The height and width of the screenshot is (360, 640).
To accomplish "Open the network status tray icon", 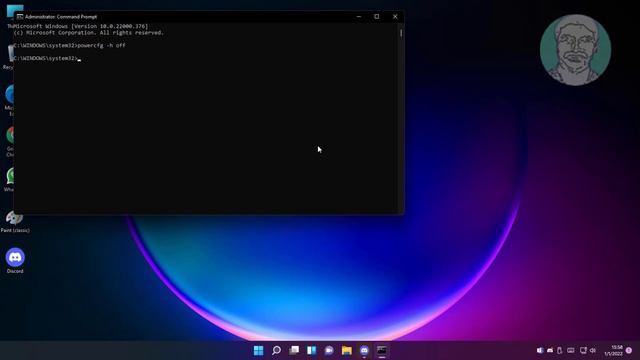I will point(583,350).
